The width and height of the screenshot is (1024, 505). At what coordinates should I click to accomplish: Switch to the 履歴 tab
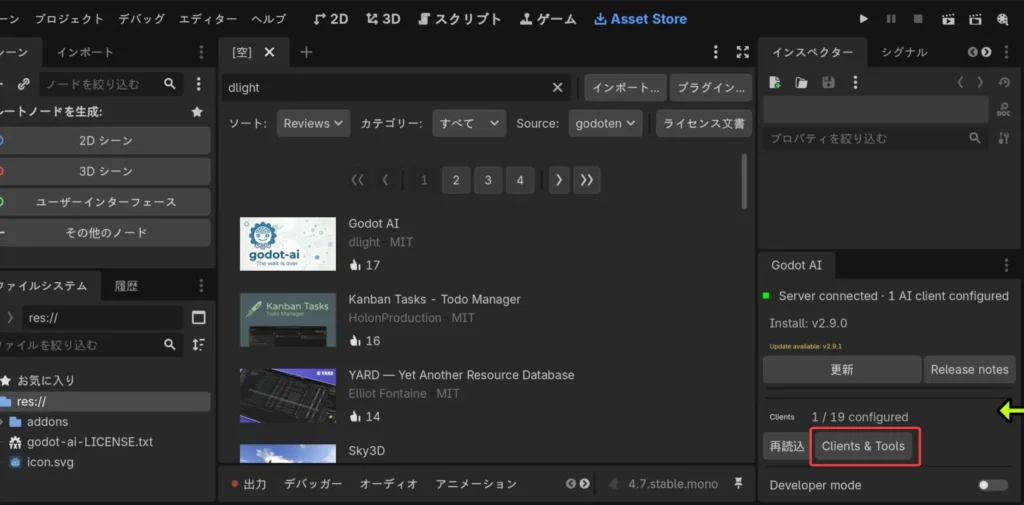[126, 285]
